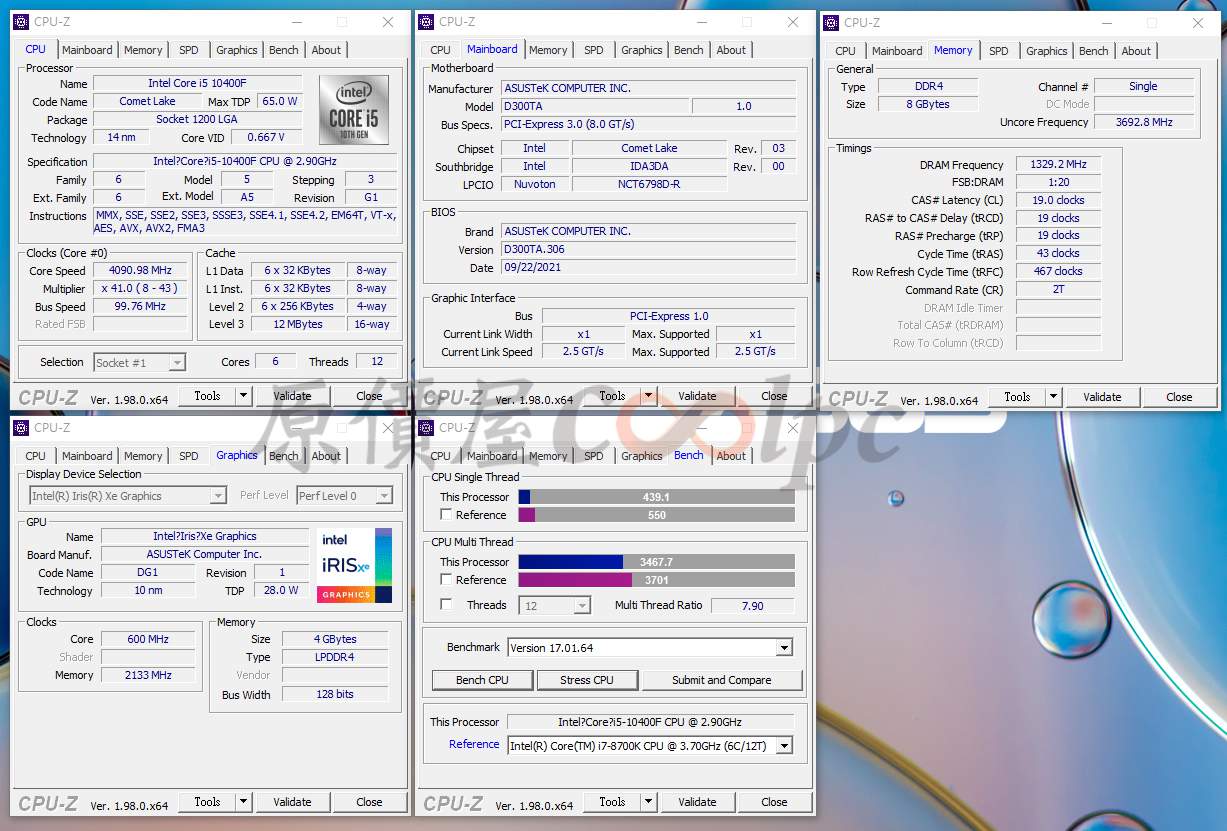Click the Tools button in the Graphics window
The image size is (1227, 831).
[207, 802]
